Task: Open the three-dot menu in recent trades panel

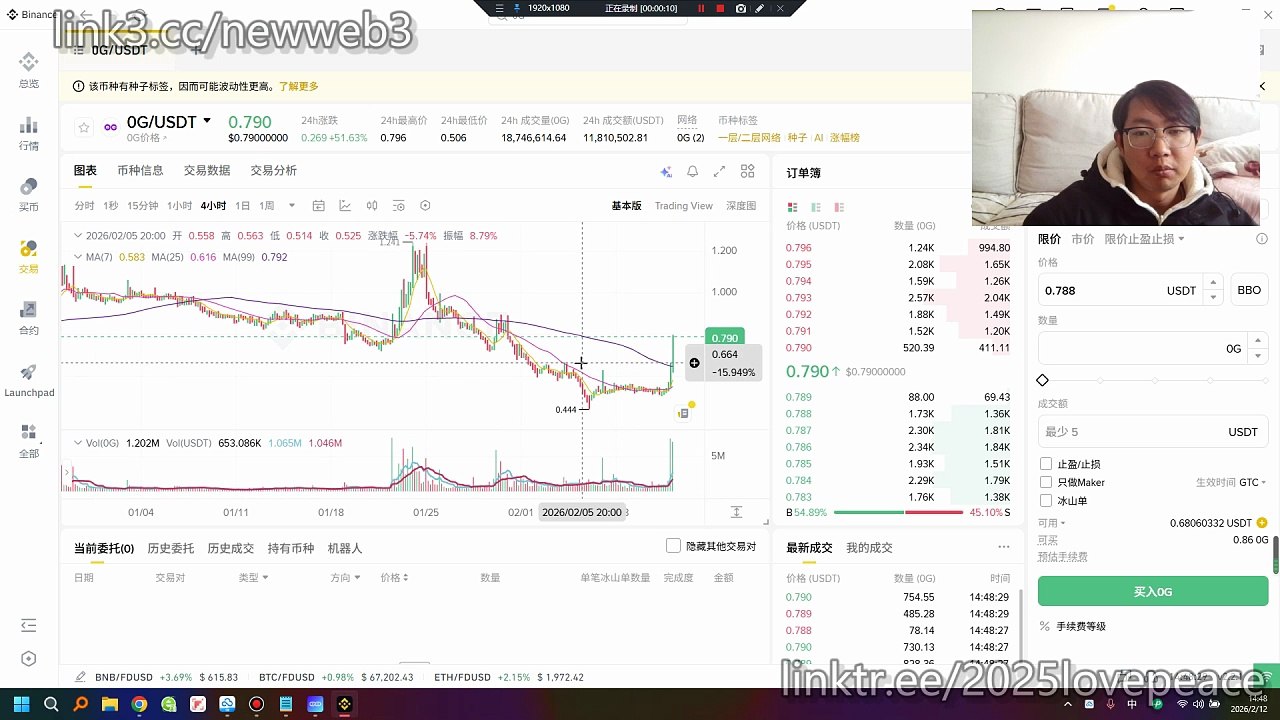Action: point(1004,547)
